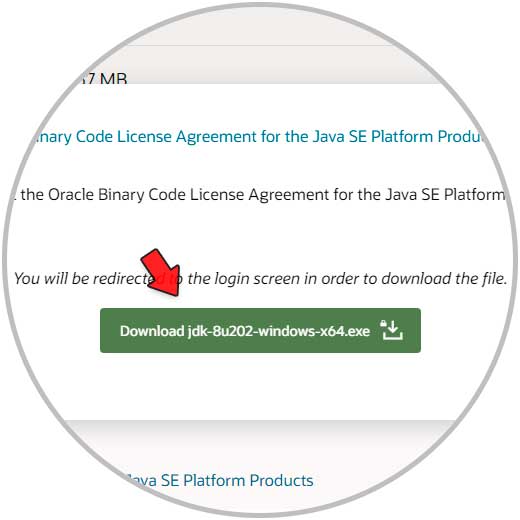Viewport: 520px width, 520px height.
Task: Click the italic login redirect notice text
Action: pyautogui.click(x=261, y=279)
